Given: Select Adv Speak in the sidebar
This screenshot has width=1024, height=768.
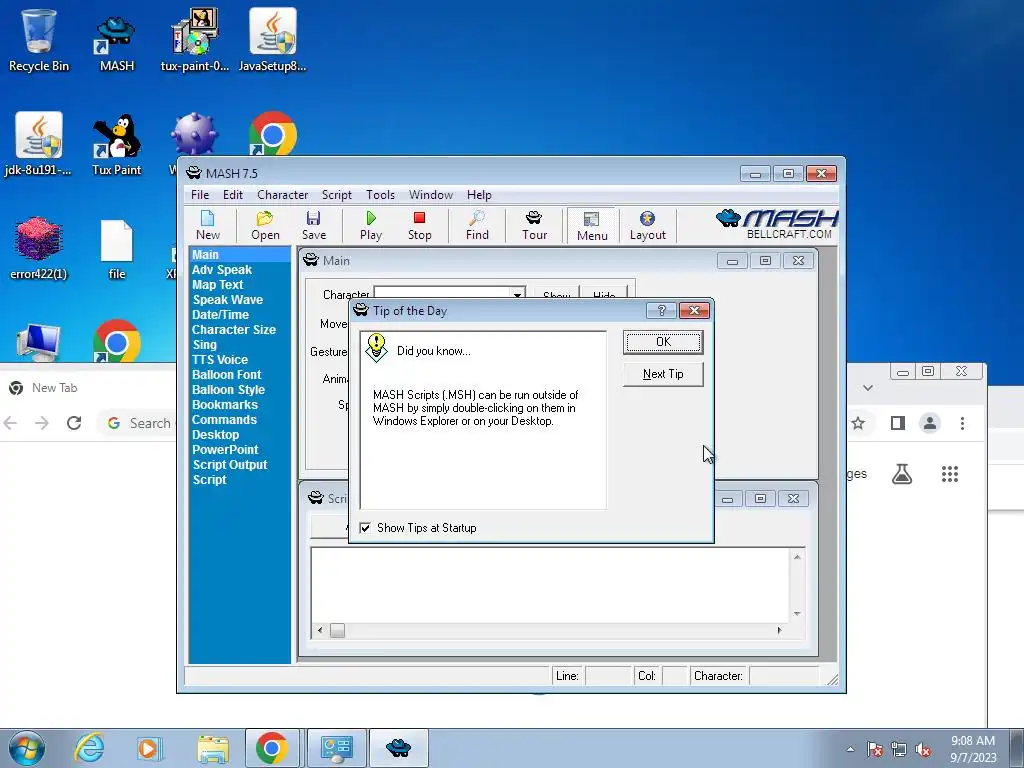Looking at the screenshot, I should tap(221, 270).
